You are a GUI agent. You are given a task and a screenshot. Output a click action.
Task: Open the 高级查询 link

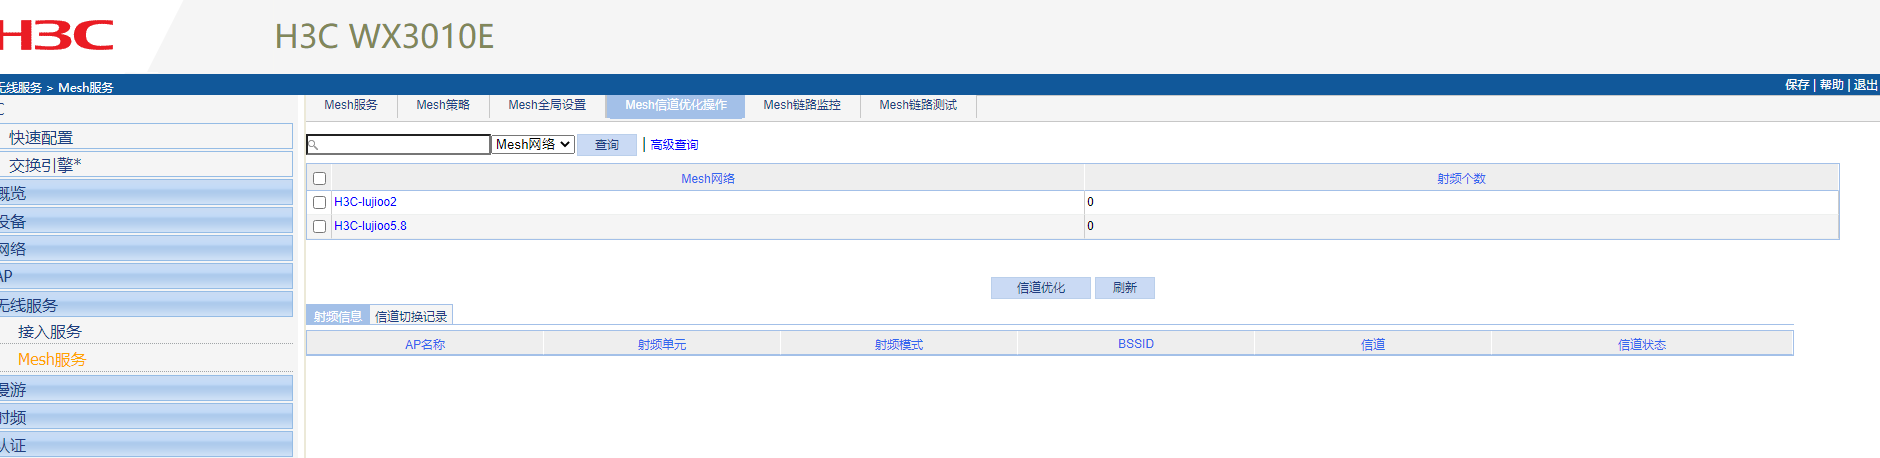[674, 145]
